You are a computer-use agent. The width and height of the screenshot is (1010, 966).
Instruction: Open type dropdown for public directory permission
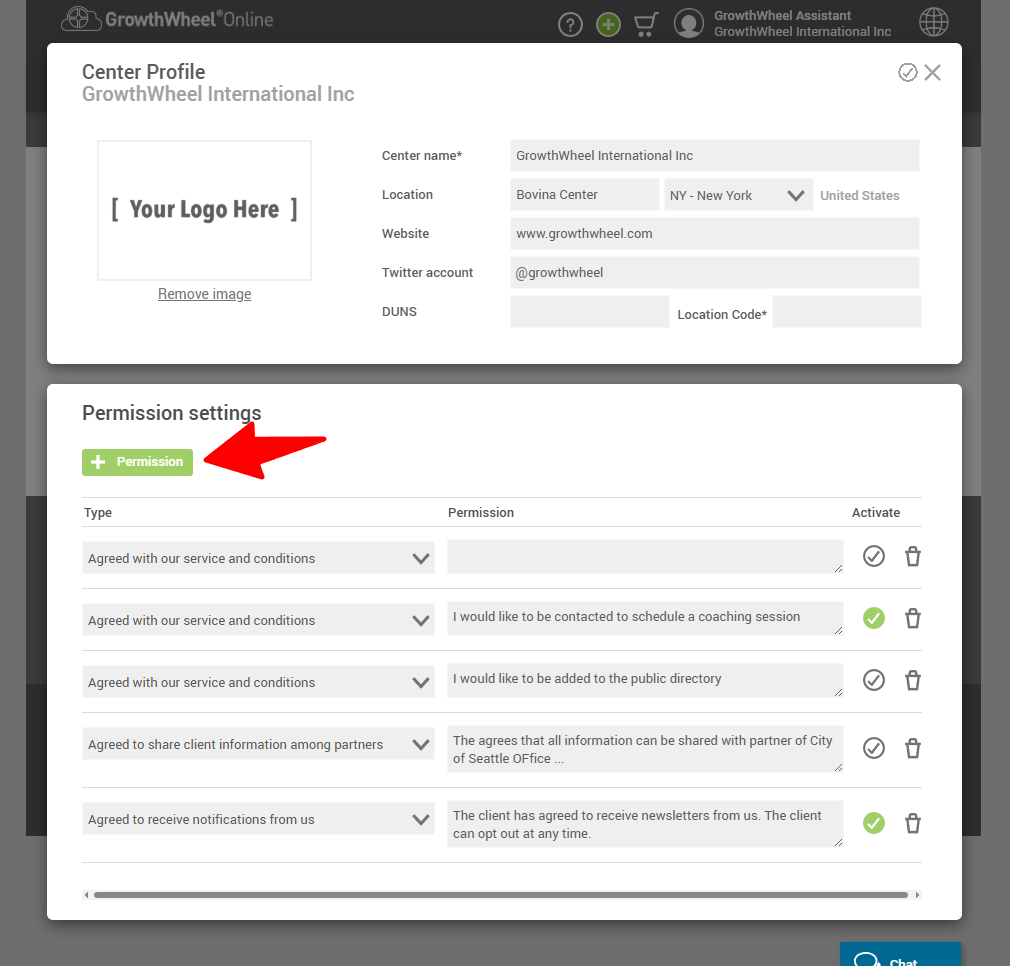(x=258, y=681)
